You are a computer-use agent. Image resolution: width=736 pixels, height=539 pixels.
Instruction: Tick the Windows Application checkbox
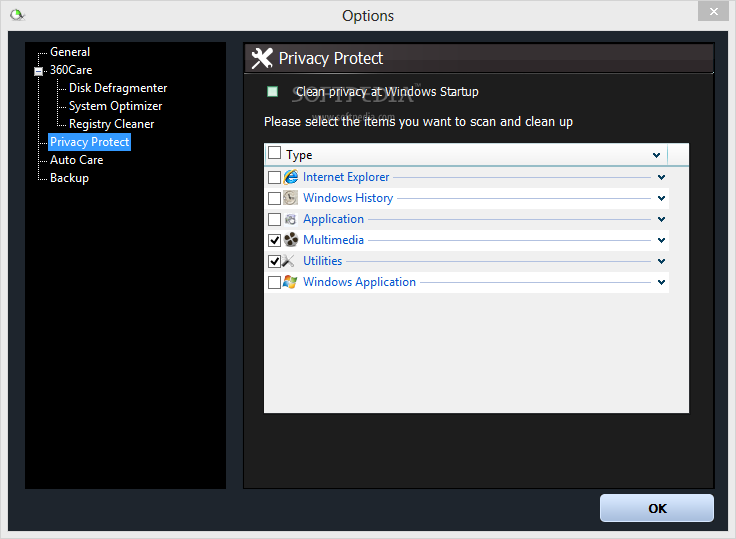274,282
